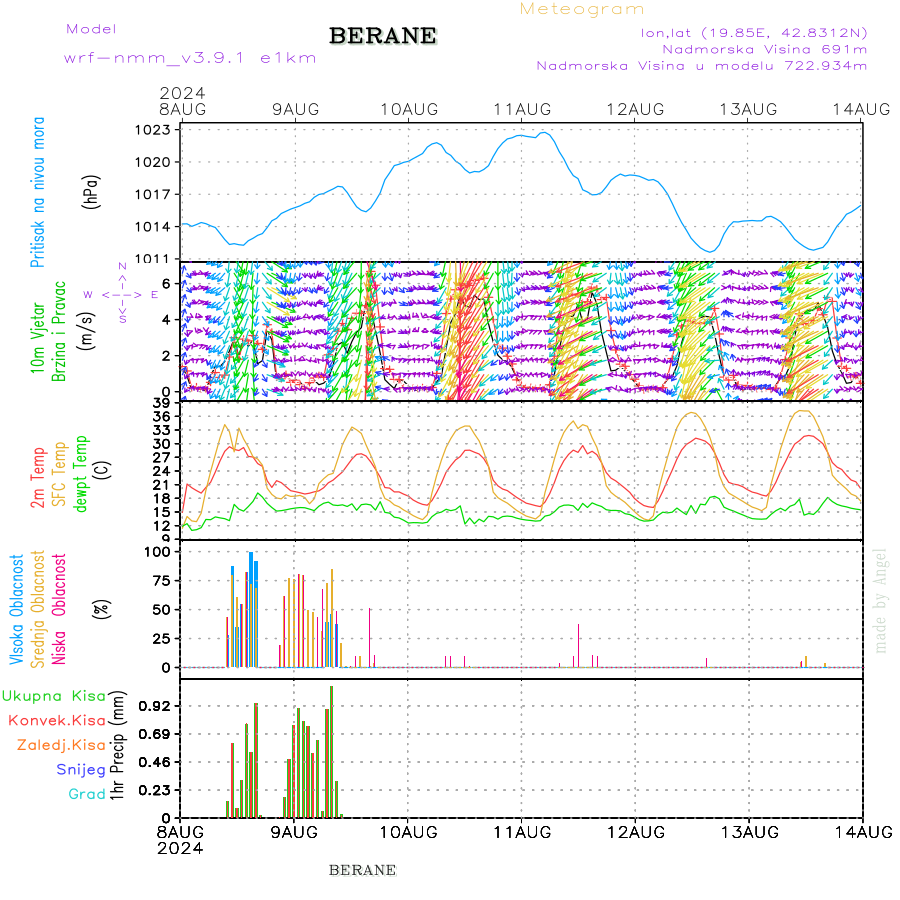Image resolution: width=900 pixels, height=900 pixels.
Task: Select the wrf-nmm_v3.9.1 e1km model name
Action: [189, 58]
